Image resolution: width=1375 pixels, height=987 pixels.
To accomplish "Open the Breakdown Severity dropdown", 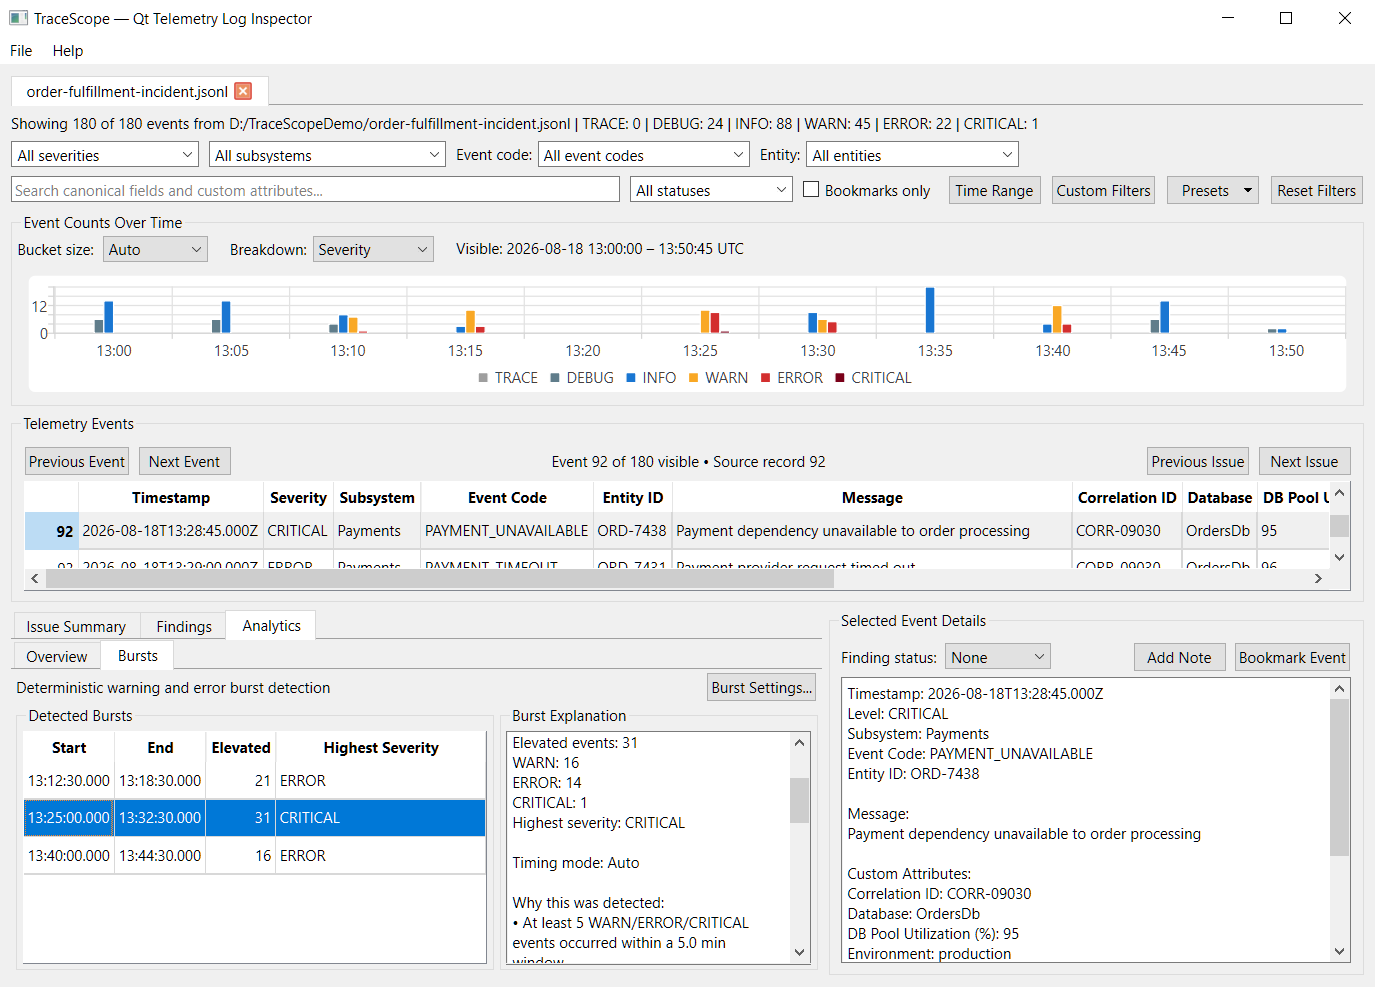I will coord(373,249).
